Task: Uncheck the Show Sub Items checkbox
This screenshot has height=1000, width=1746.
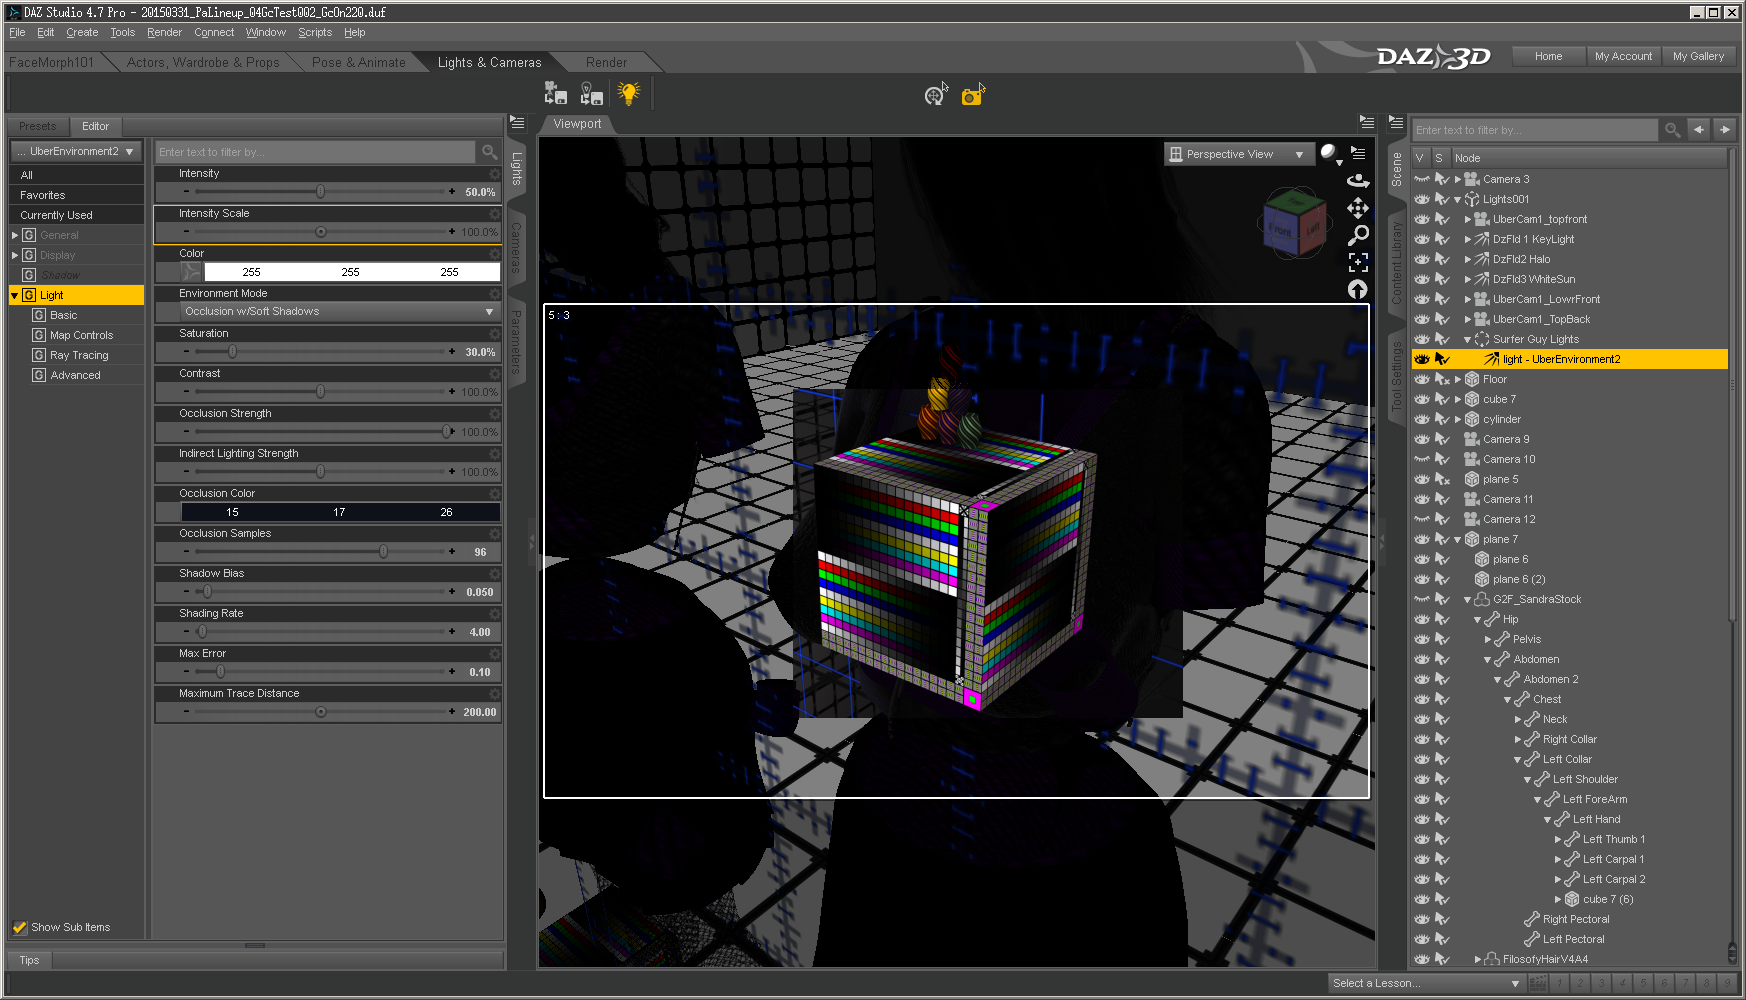Action: pyautogui.click(x=19, y=927)
